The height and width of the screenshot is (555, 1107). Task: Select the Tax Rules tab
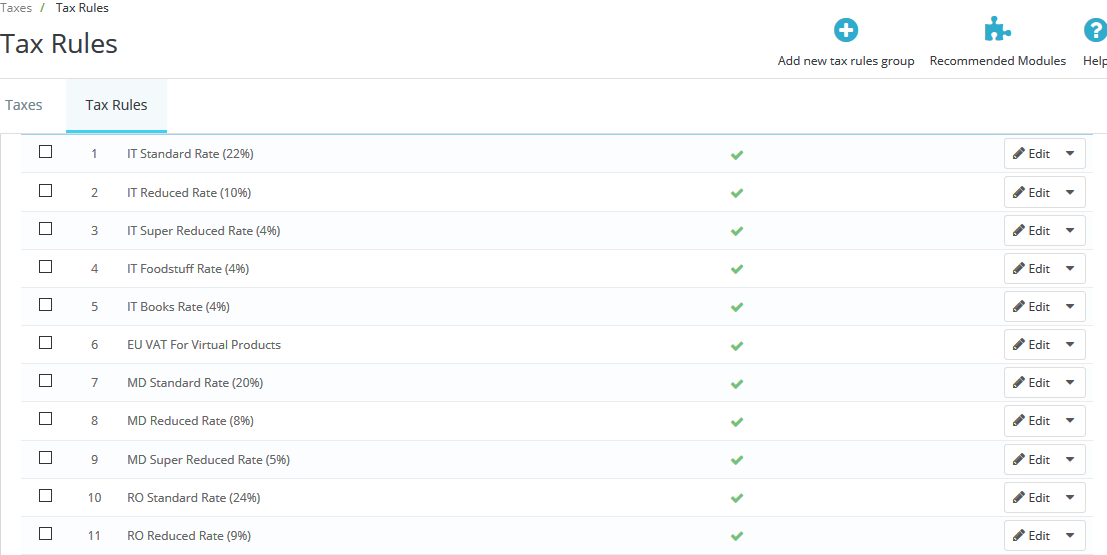pyautogui.click(x=116, y=105)
